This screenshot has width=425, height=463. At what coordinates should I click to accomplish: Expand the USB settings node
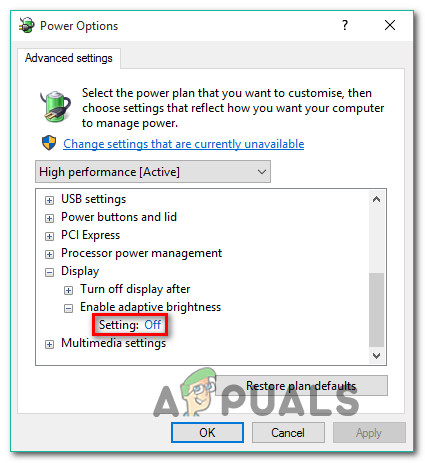[x=49, y=200]
